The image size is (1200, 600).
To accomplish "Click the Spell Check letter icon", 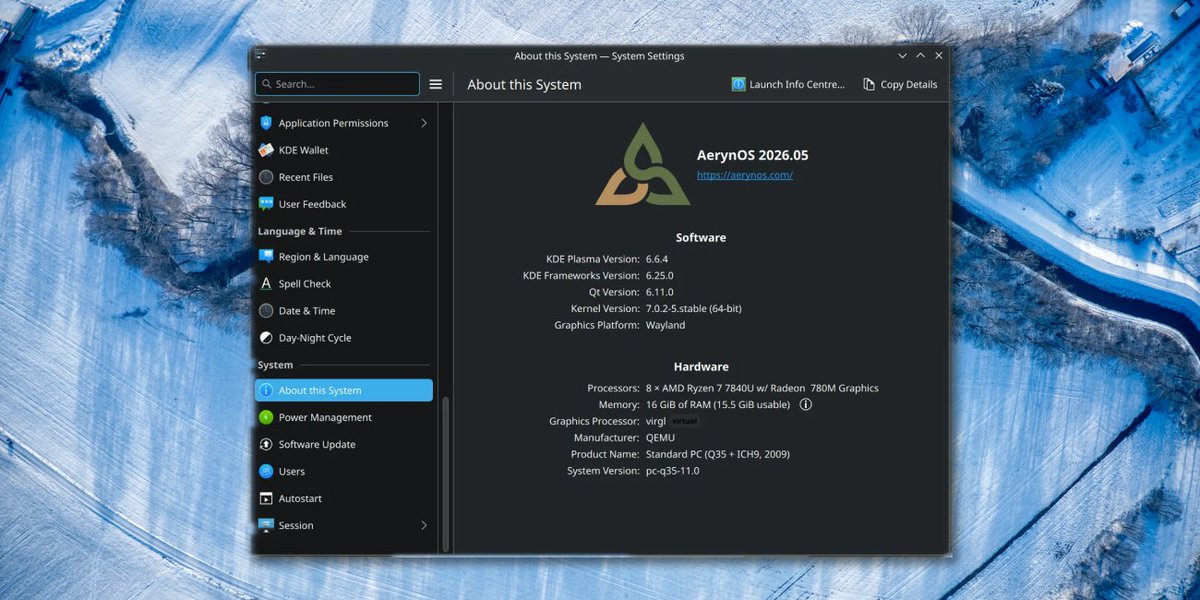I will pos(266,283).
